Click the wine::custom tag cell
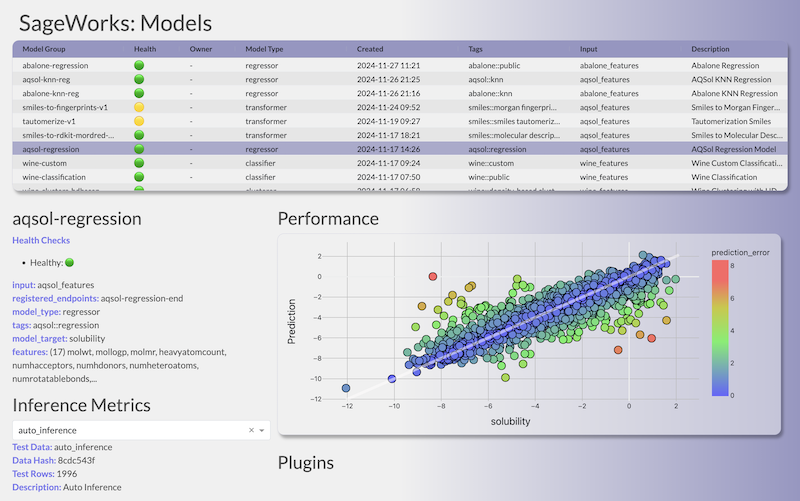This screenshot has height=501, width=800. pos(491,163)
